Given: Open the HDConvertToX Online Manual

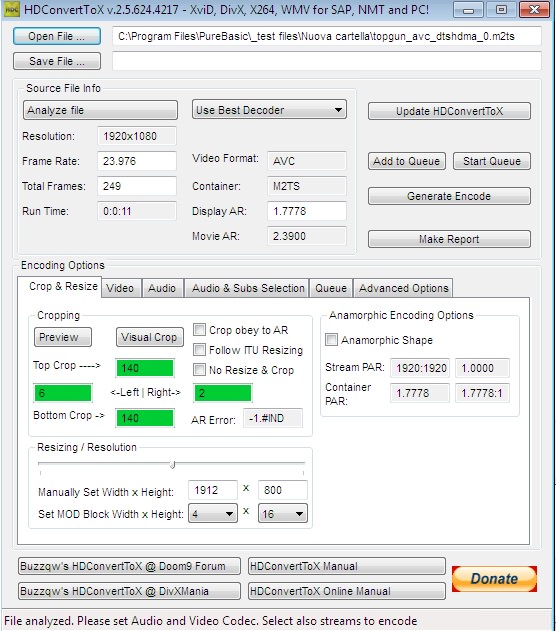Looking at the screenshot, I should 347,591.
